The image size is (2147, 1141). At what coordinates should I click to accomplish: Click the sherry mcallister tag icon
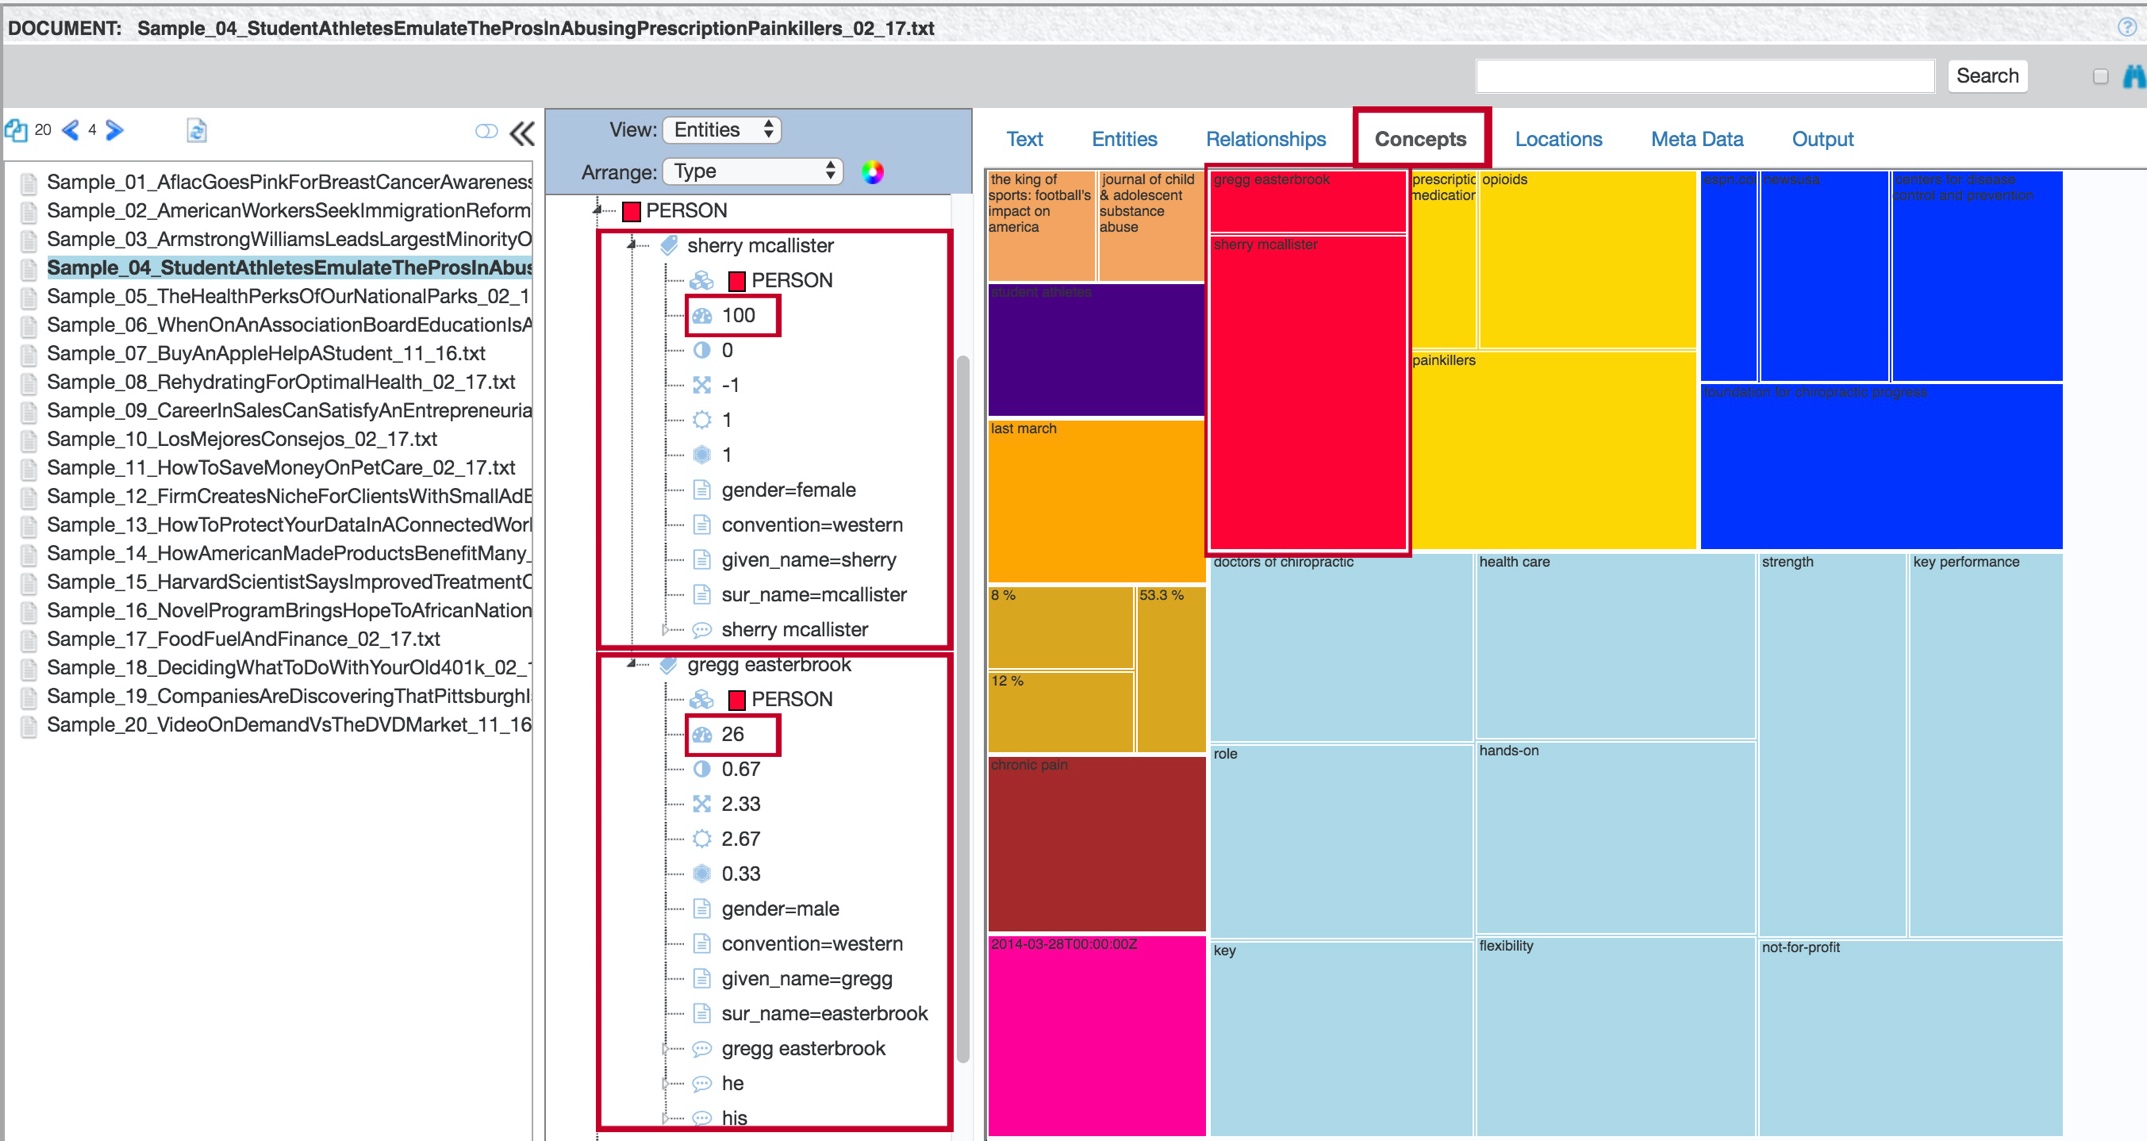point(669,245)
